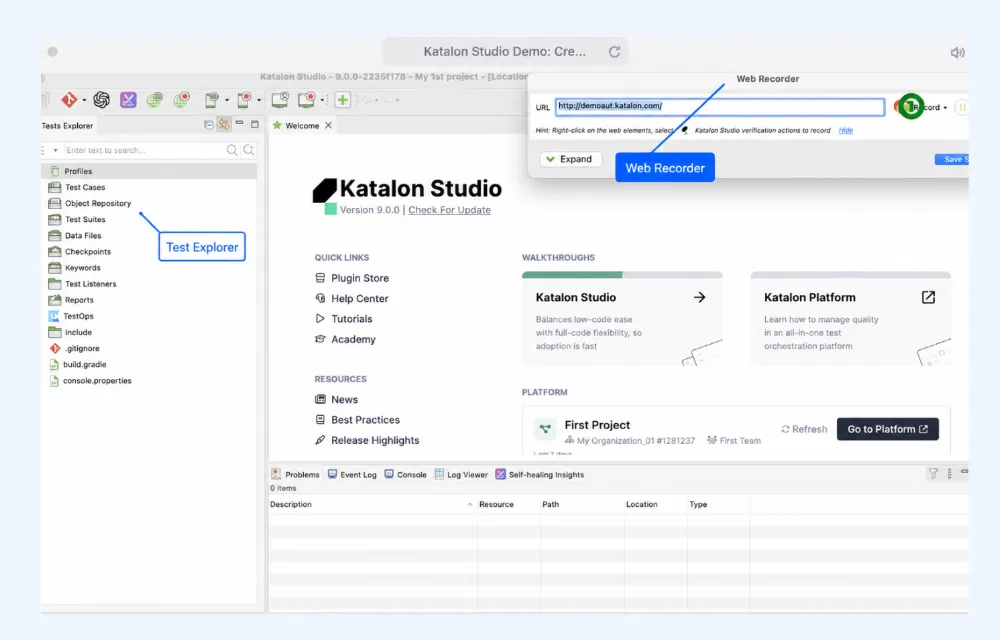The width and height of the screenshot is (1000, 640).
Task: Open the search filter dropdown arrow
Action: (55, 150)
